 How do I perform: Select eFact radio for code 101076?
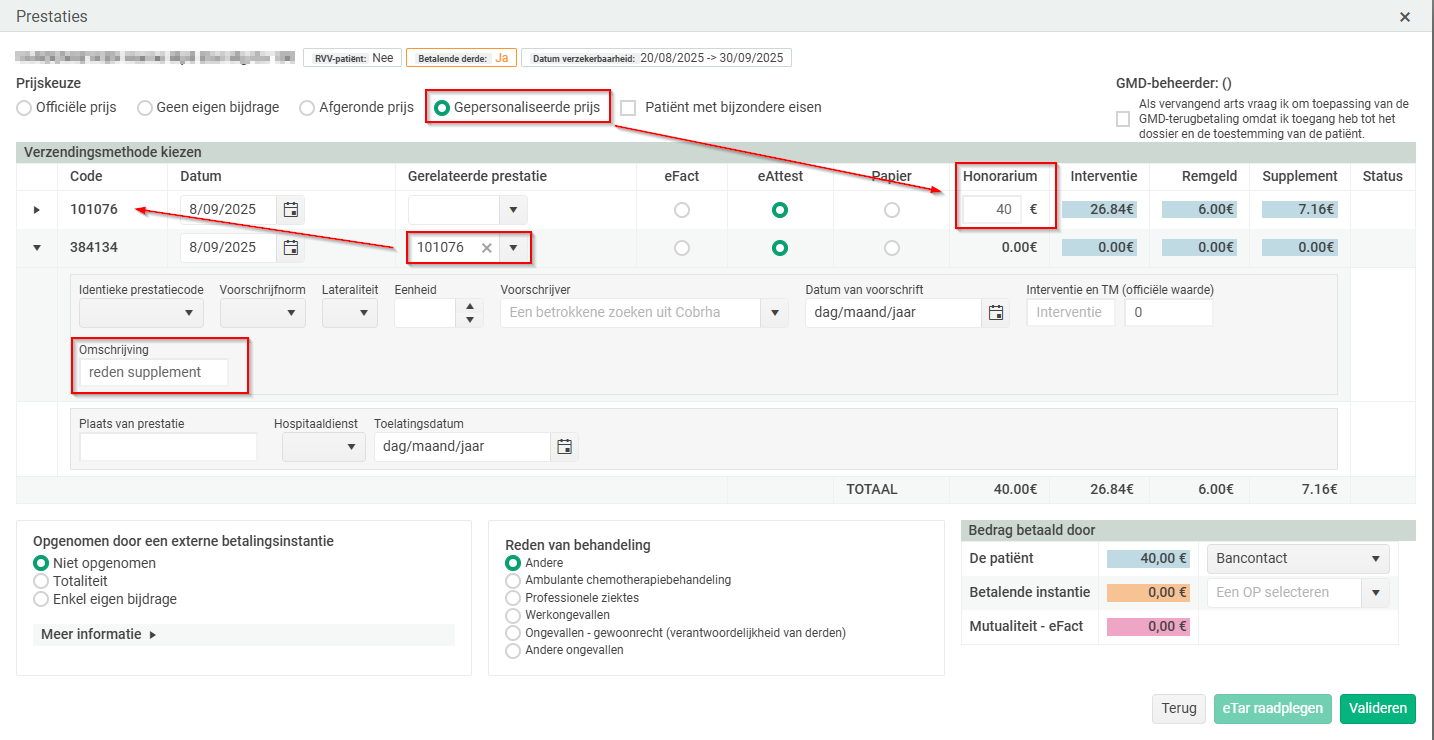tap(682, 210)
